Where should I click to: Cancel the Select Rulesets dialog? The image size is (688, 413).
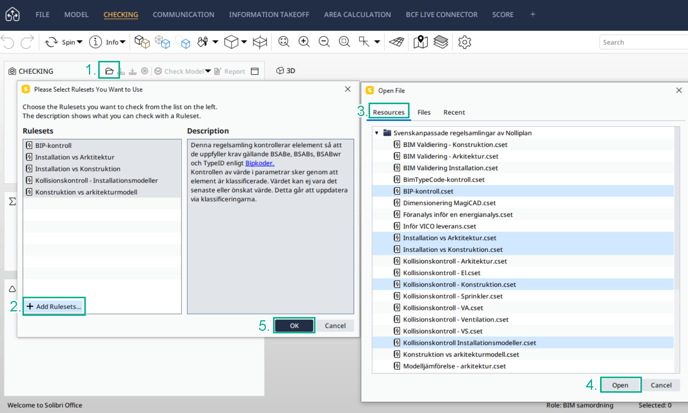335,326
